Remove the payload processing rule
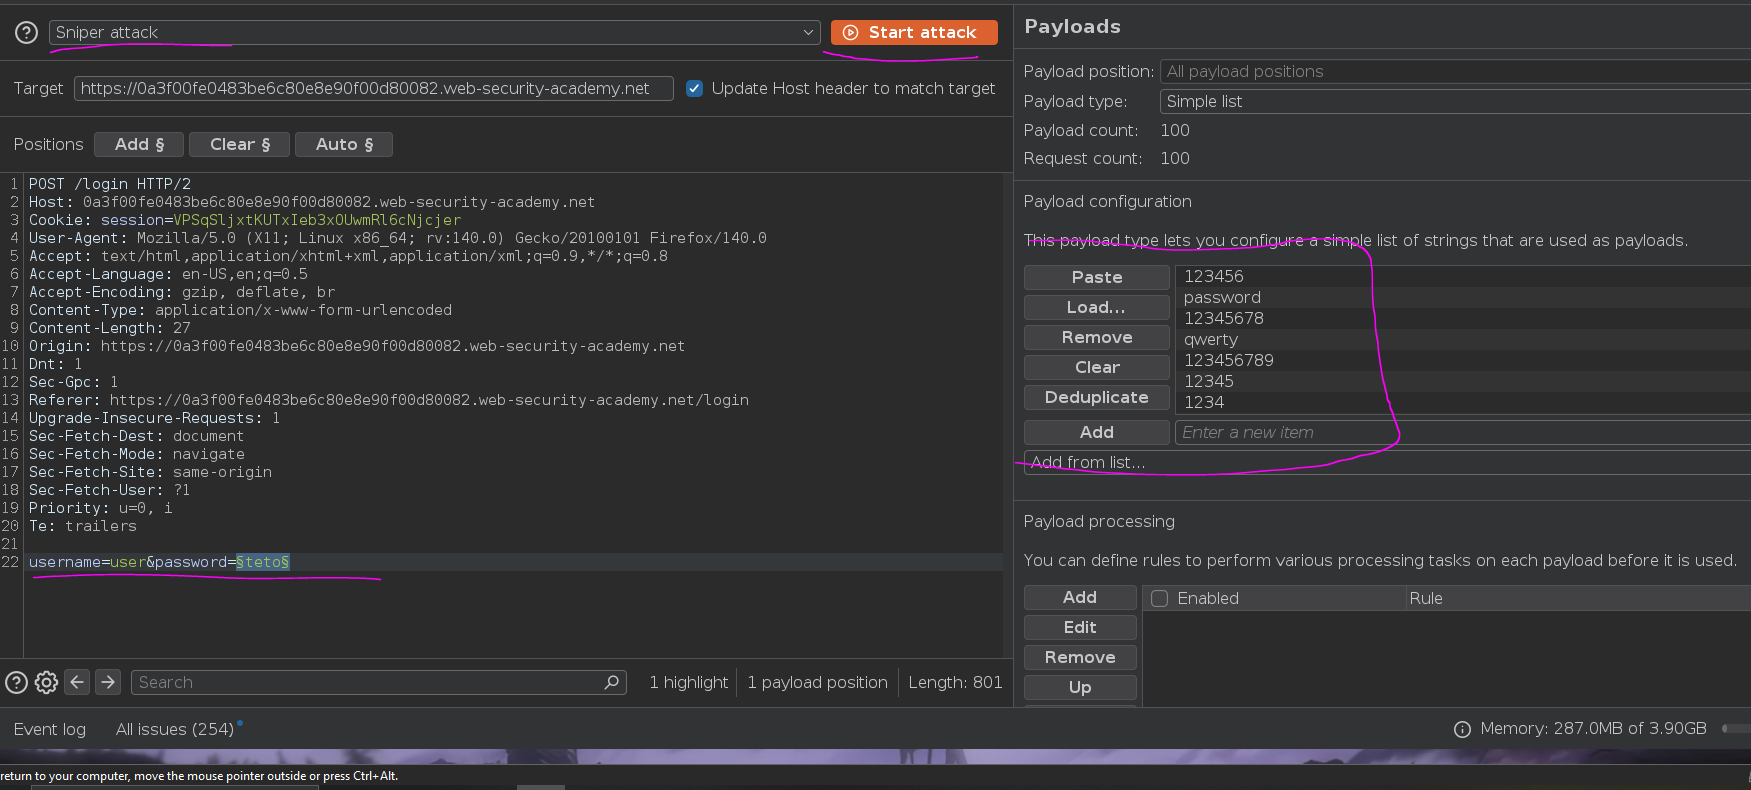The height and width of the screenshot is (790, 1751). [x=1080, y=657]
